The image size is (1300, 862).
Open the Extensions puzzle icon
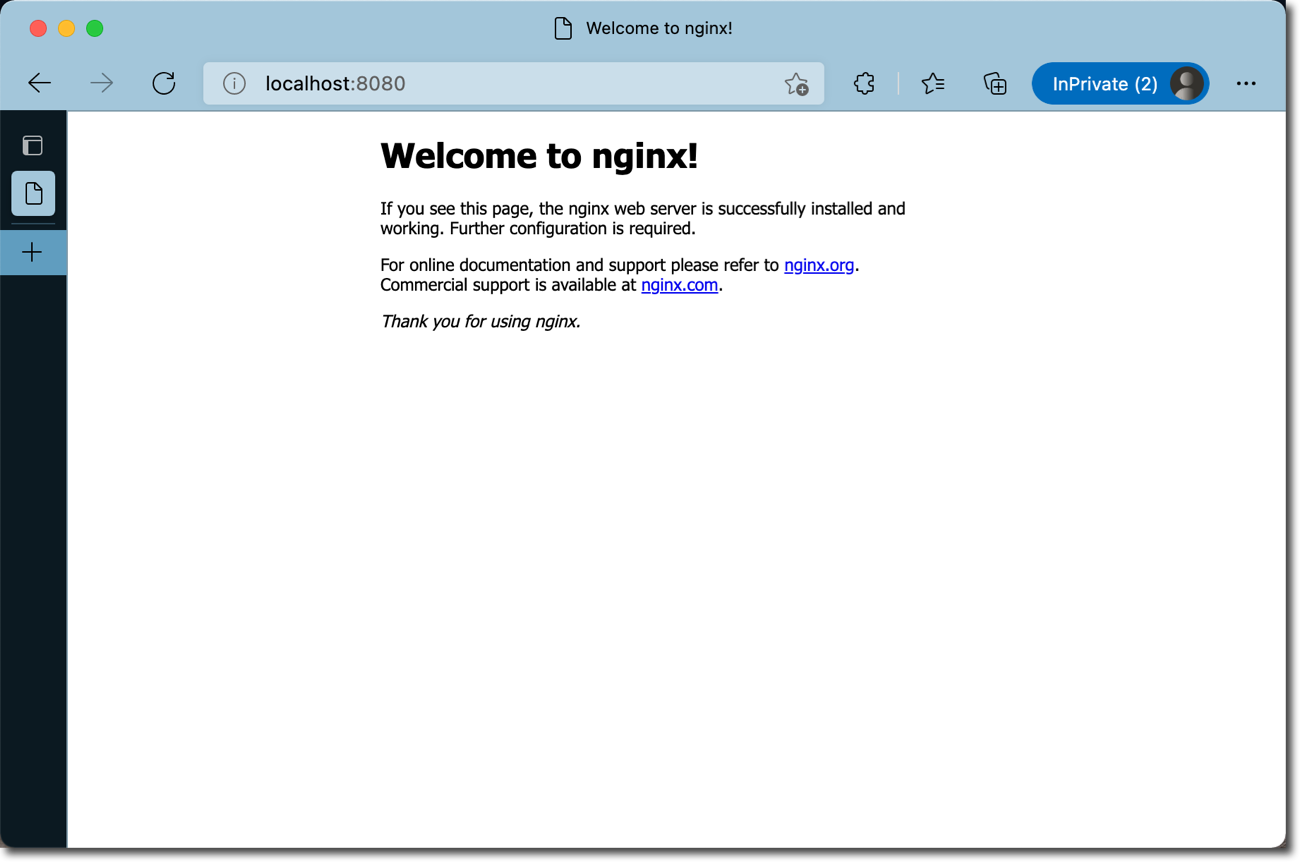tap(864, 84)
